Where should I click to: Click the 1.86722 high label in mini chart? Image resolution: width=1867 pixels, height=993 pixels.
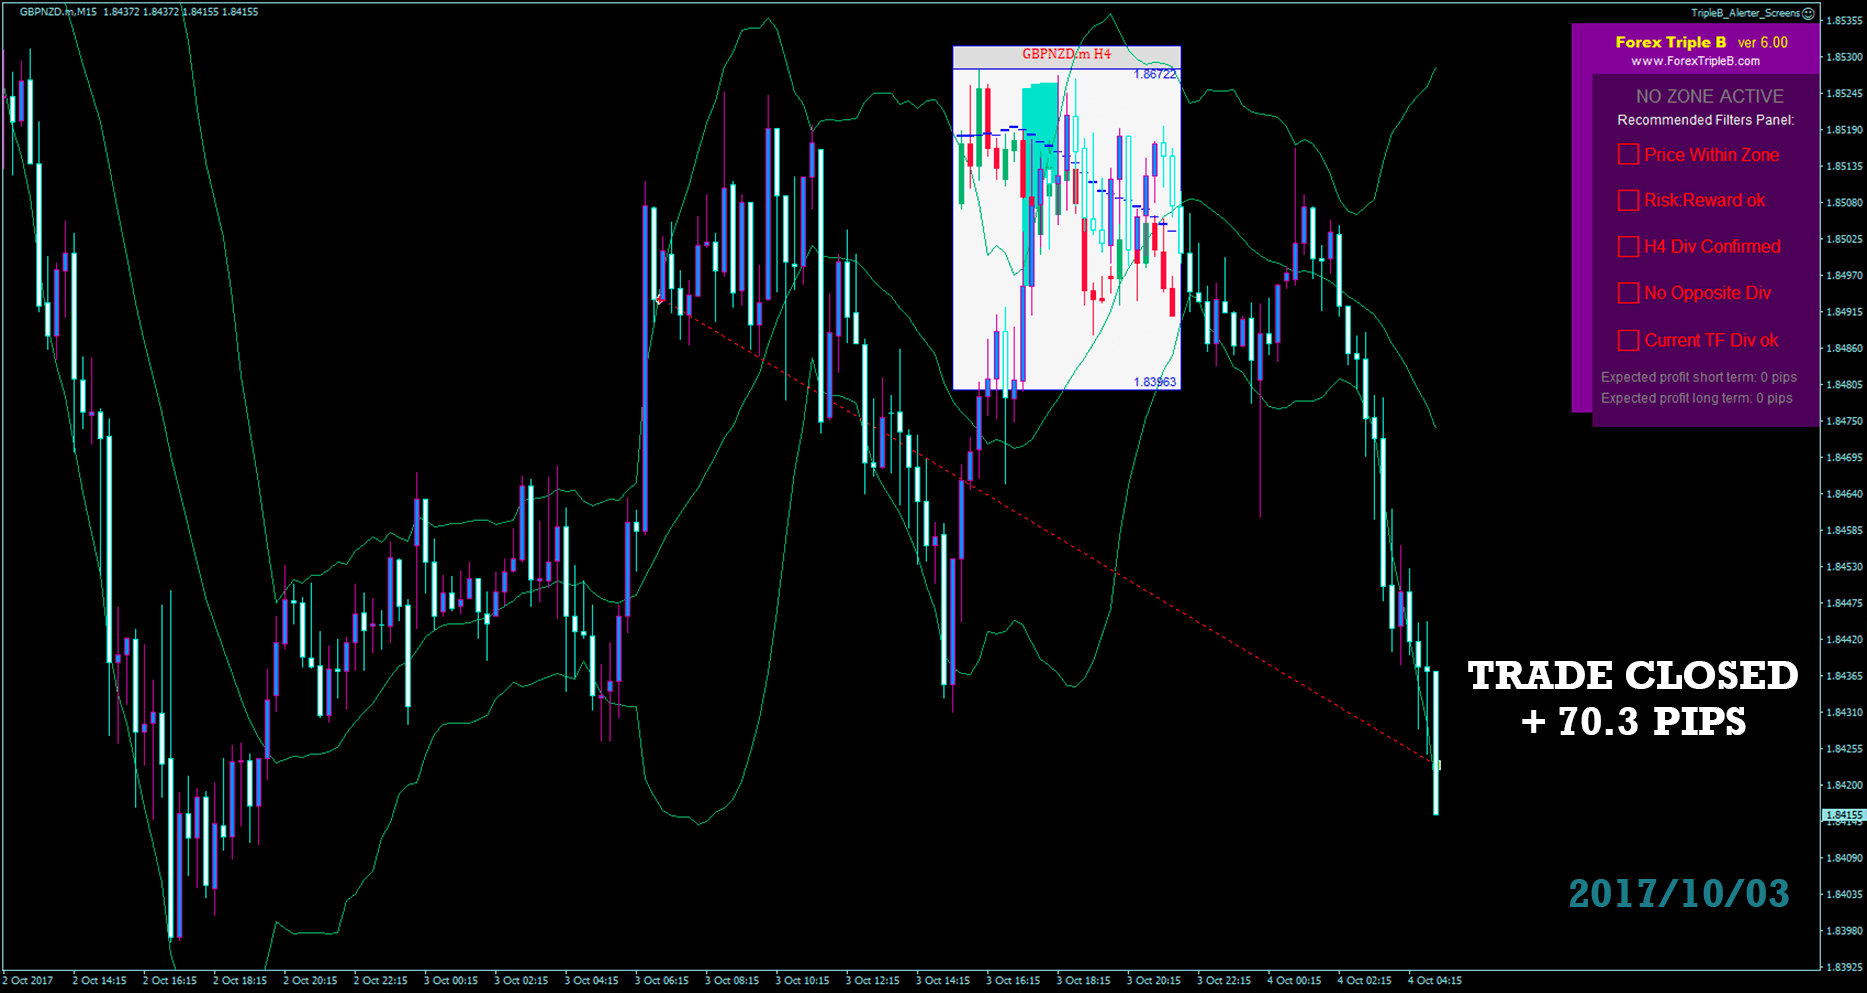pos(1155,75)
